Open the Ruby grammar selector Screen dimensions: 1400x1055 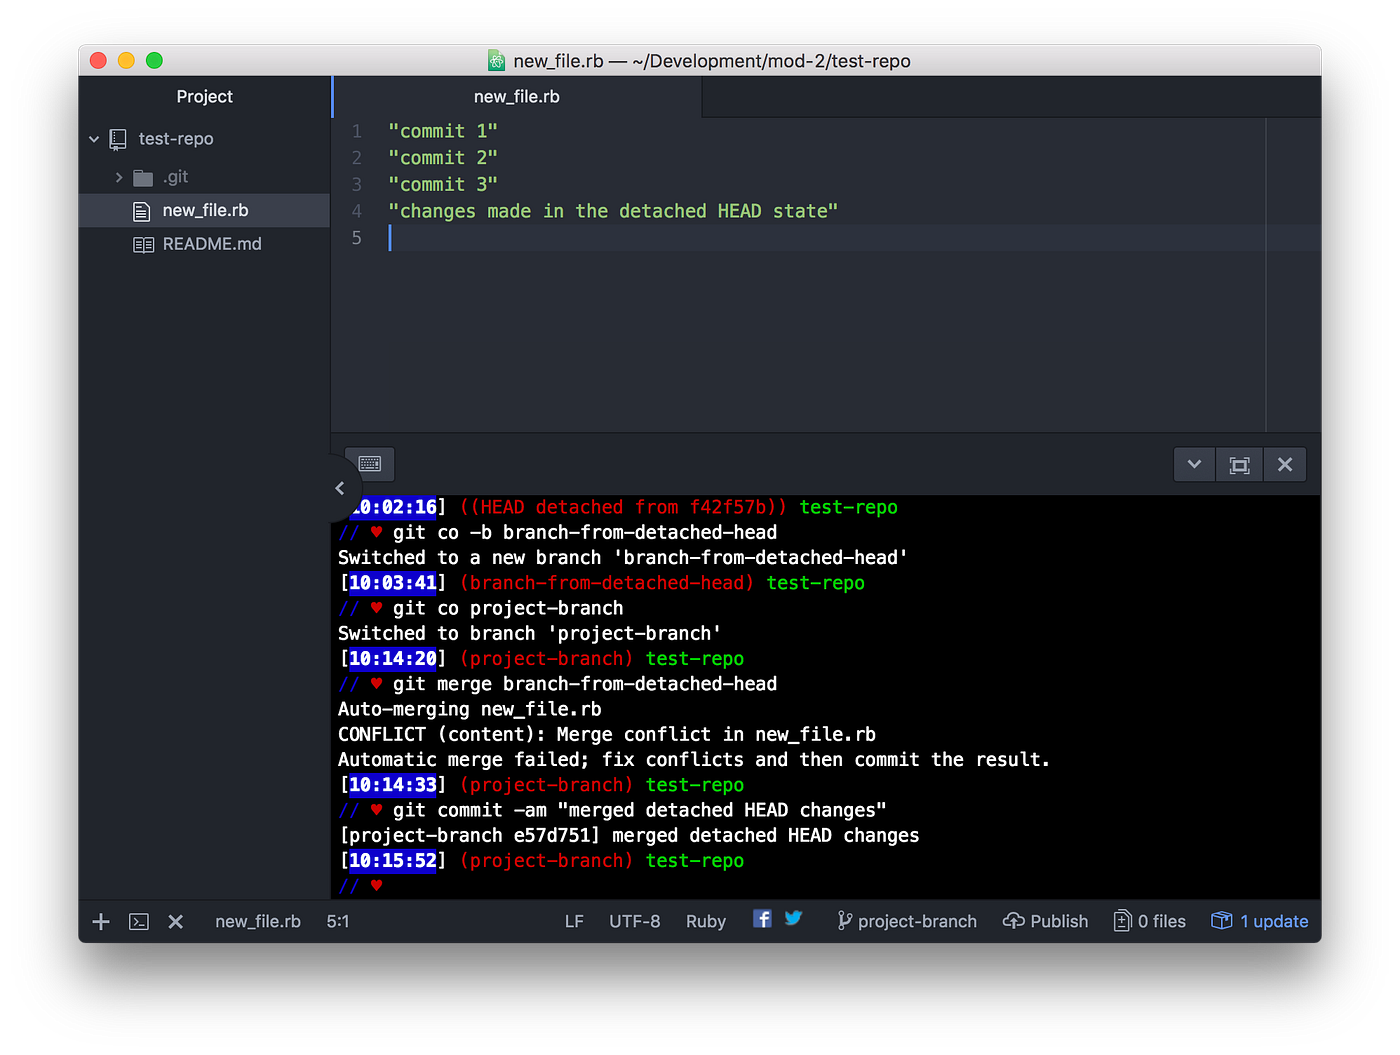tap(705, 920)
